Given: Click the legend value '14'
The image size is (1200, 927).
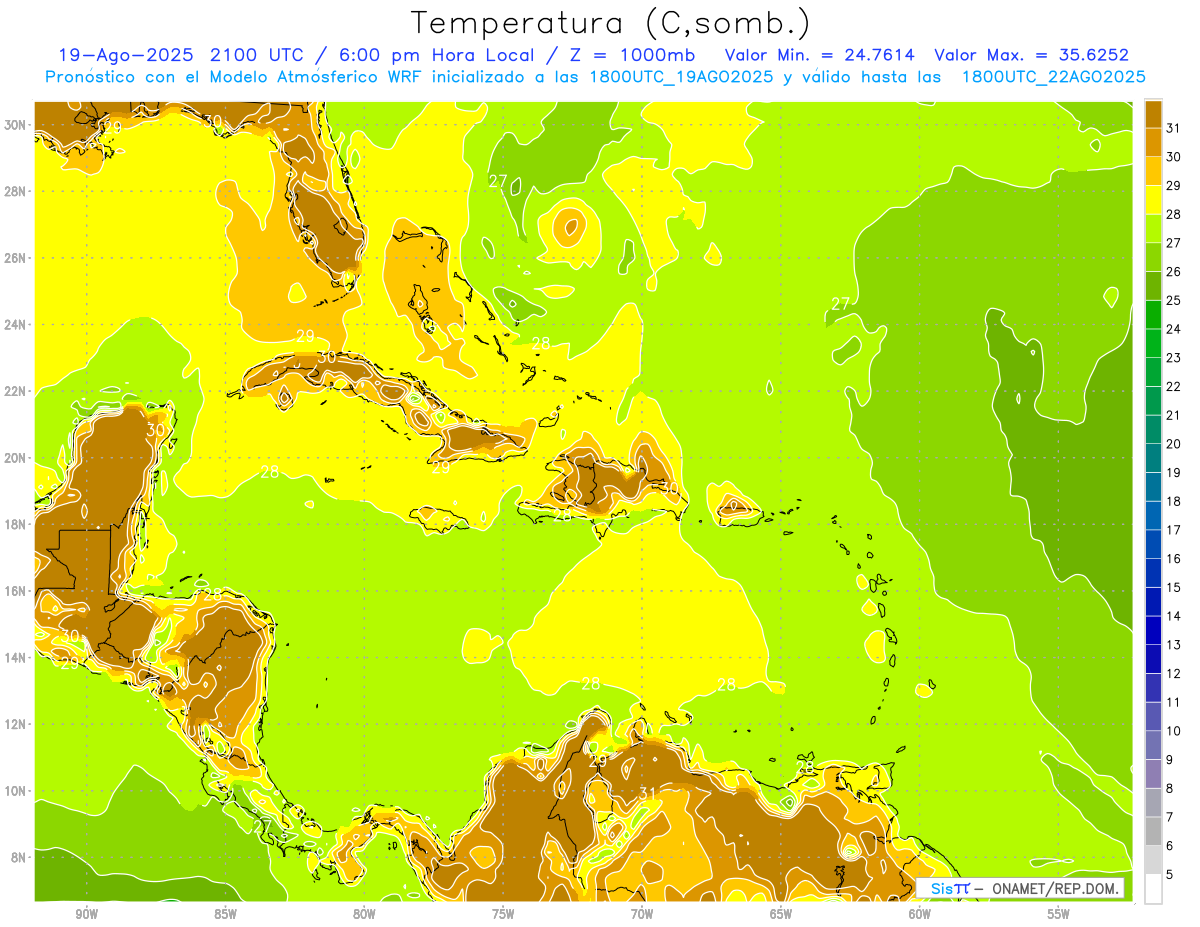Looking at the screenshot, I should point(1174,616).
